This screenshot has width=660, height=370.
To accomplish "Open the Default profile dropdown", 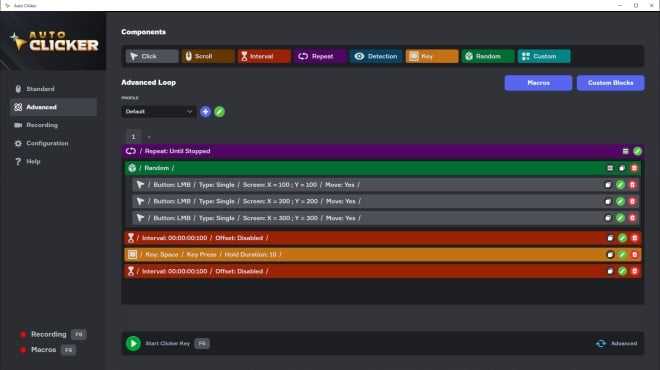I will (159, 112).
